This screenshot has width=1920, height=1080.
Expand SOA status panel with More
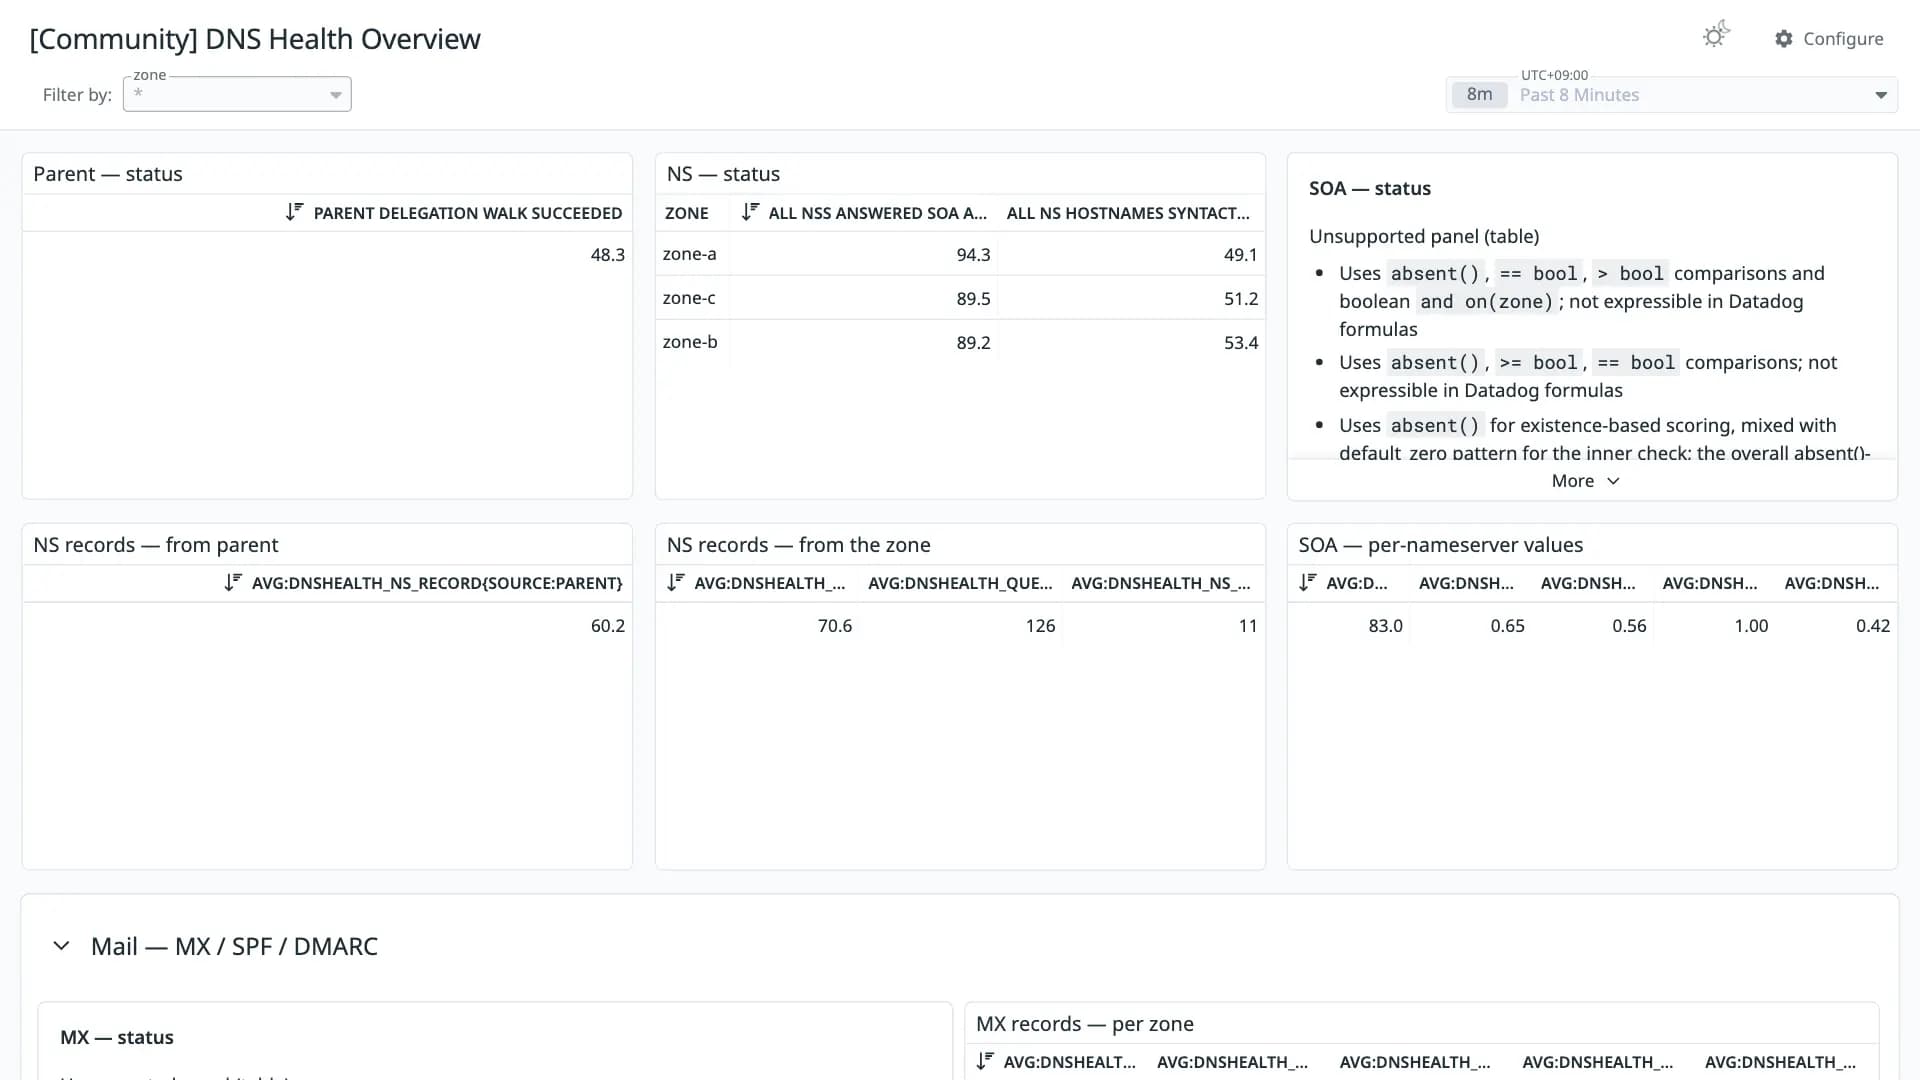point(1585,481)
